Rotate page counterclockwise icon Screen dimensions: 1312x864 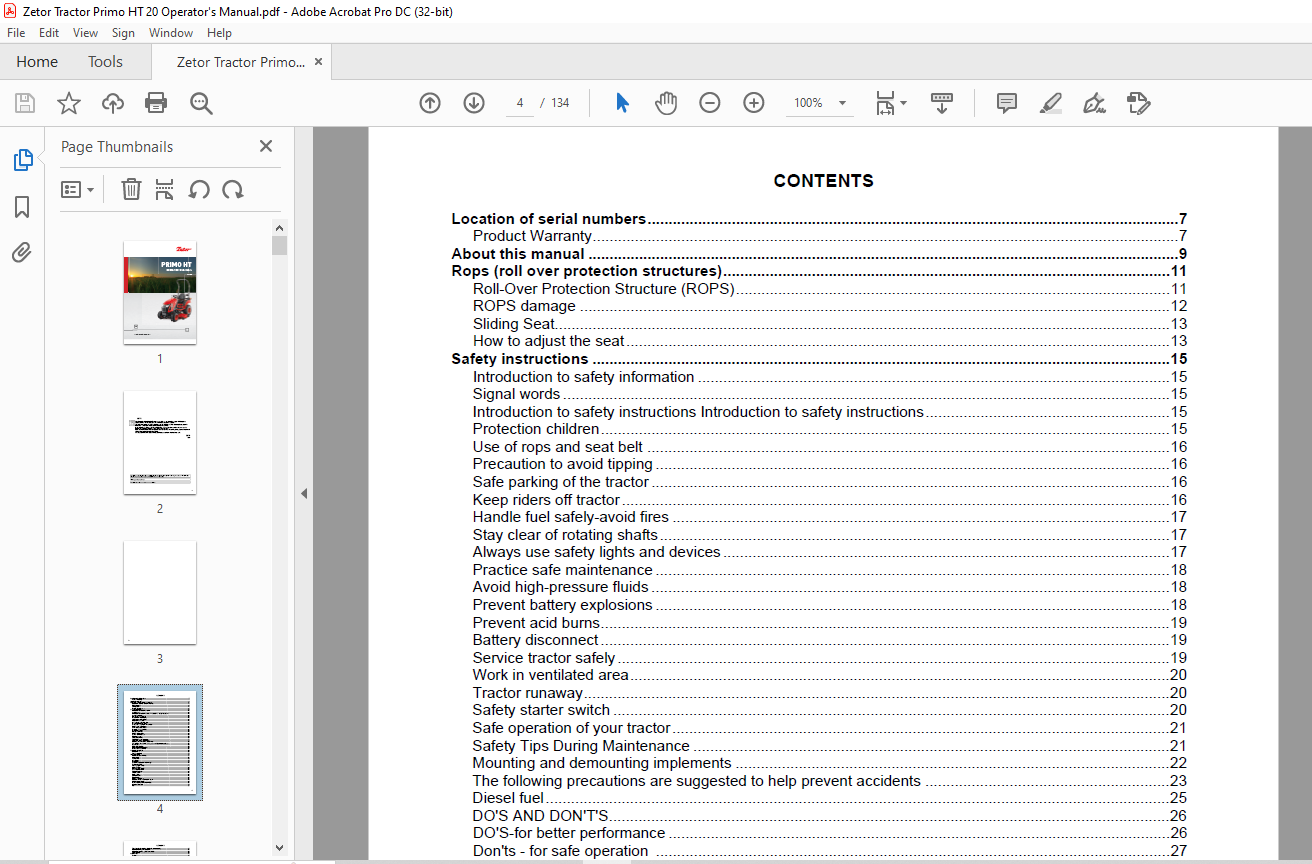pyautogui.click(x=199, y=189)
